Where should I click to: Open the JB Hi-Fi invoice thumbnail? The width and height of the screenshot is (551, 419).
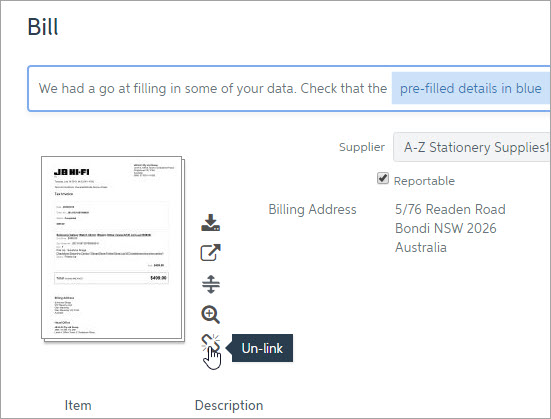click(112, 247)
